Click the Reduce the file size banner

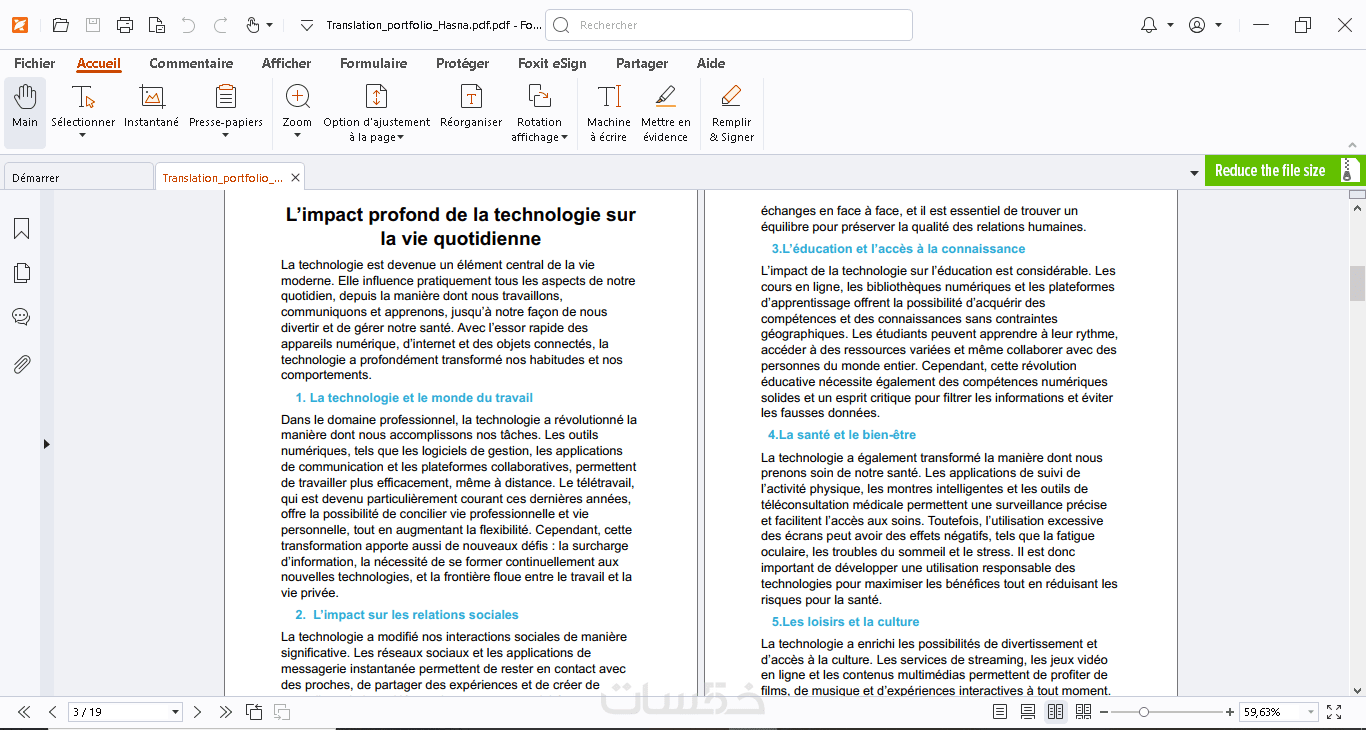tap(1284, 171)
